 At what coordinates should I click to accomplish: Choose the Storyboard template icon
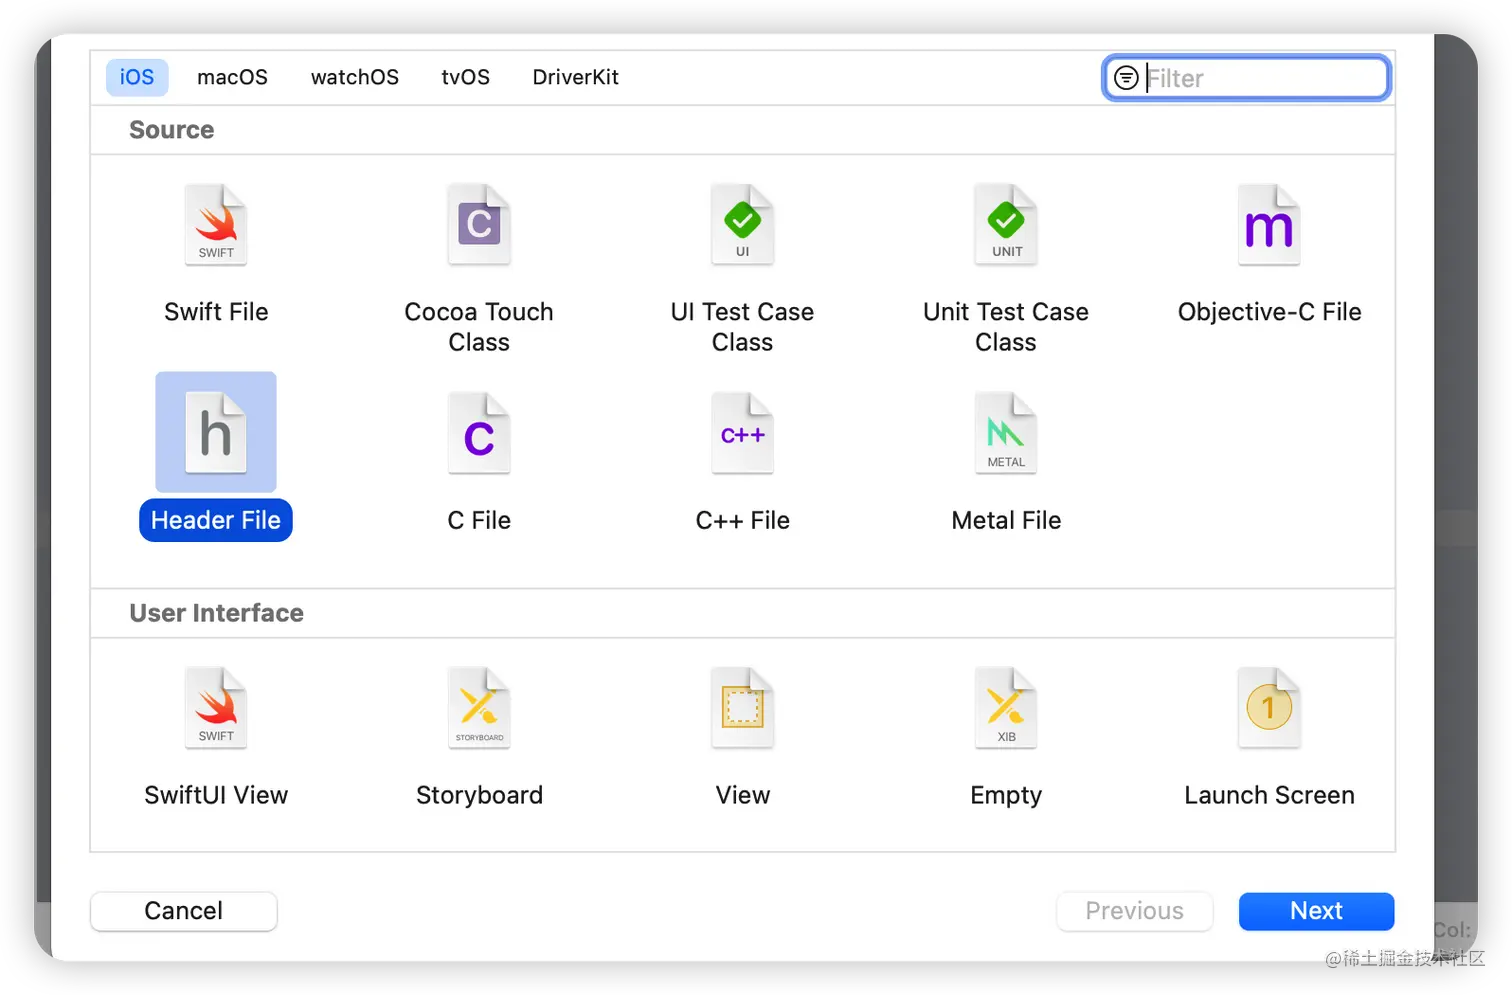tap(479, 708)
